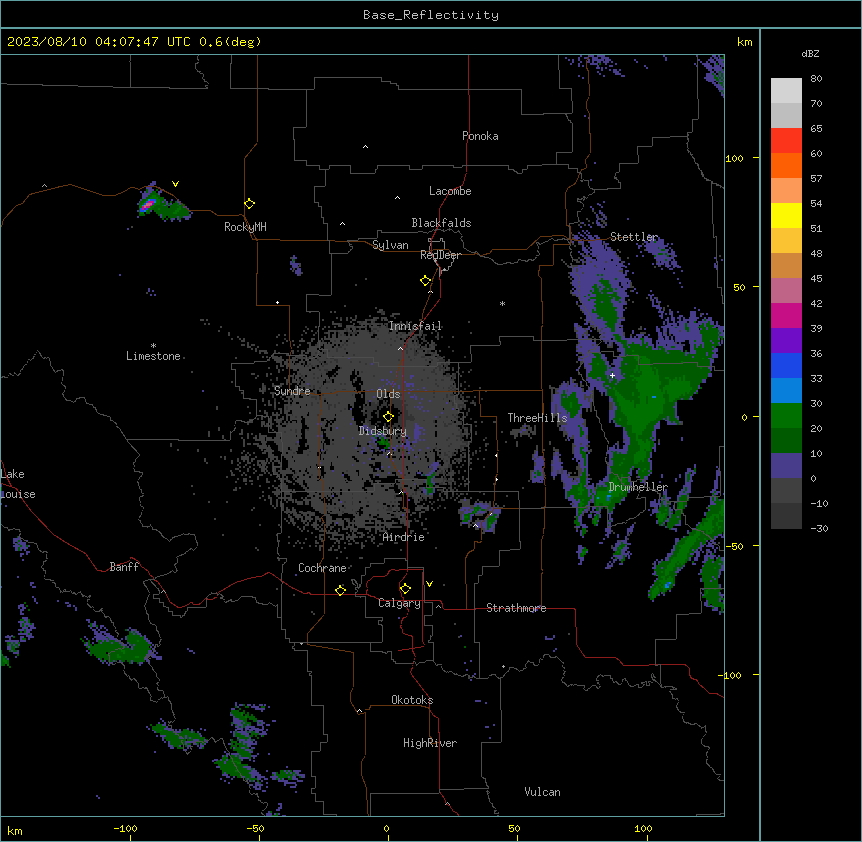Click the Strathmore city label
This screenshot has width=862, height=842.
(x=516, y=608)
